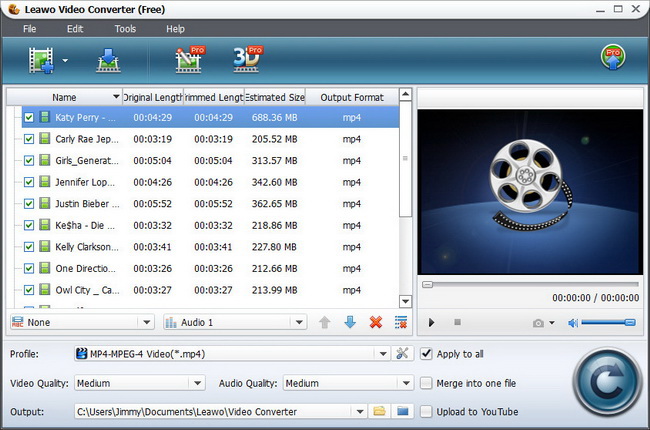Browse output folder with yellow folder icon
The width and height of the screenshot is (650, 430).
coord(379,411)
